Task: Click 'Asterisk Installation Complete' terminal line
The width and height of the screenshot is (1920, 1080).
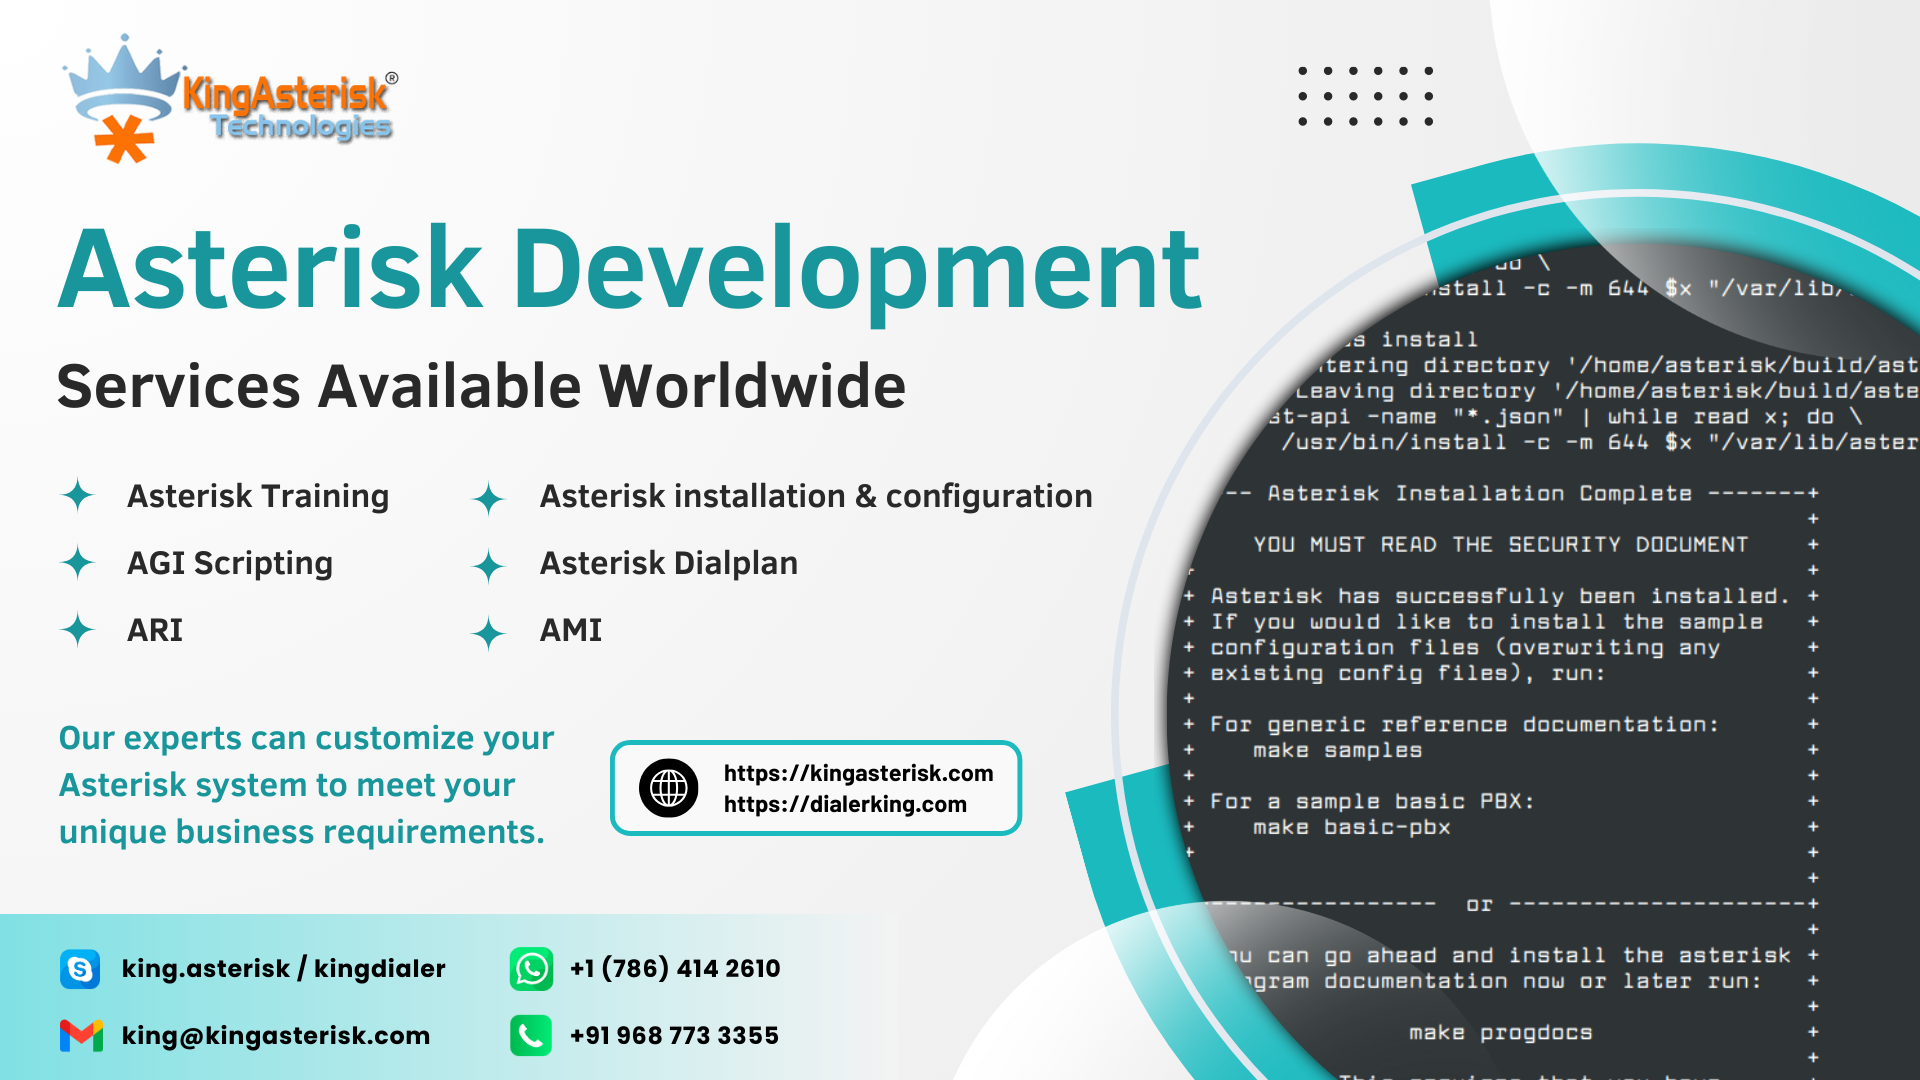Action: [x=1479, y=493]
